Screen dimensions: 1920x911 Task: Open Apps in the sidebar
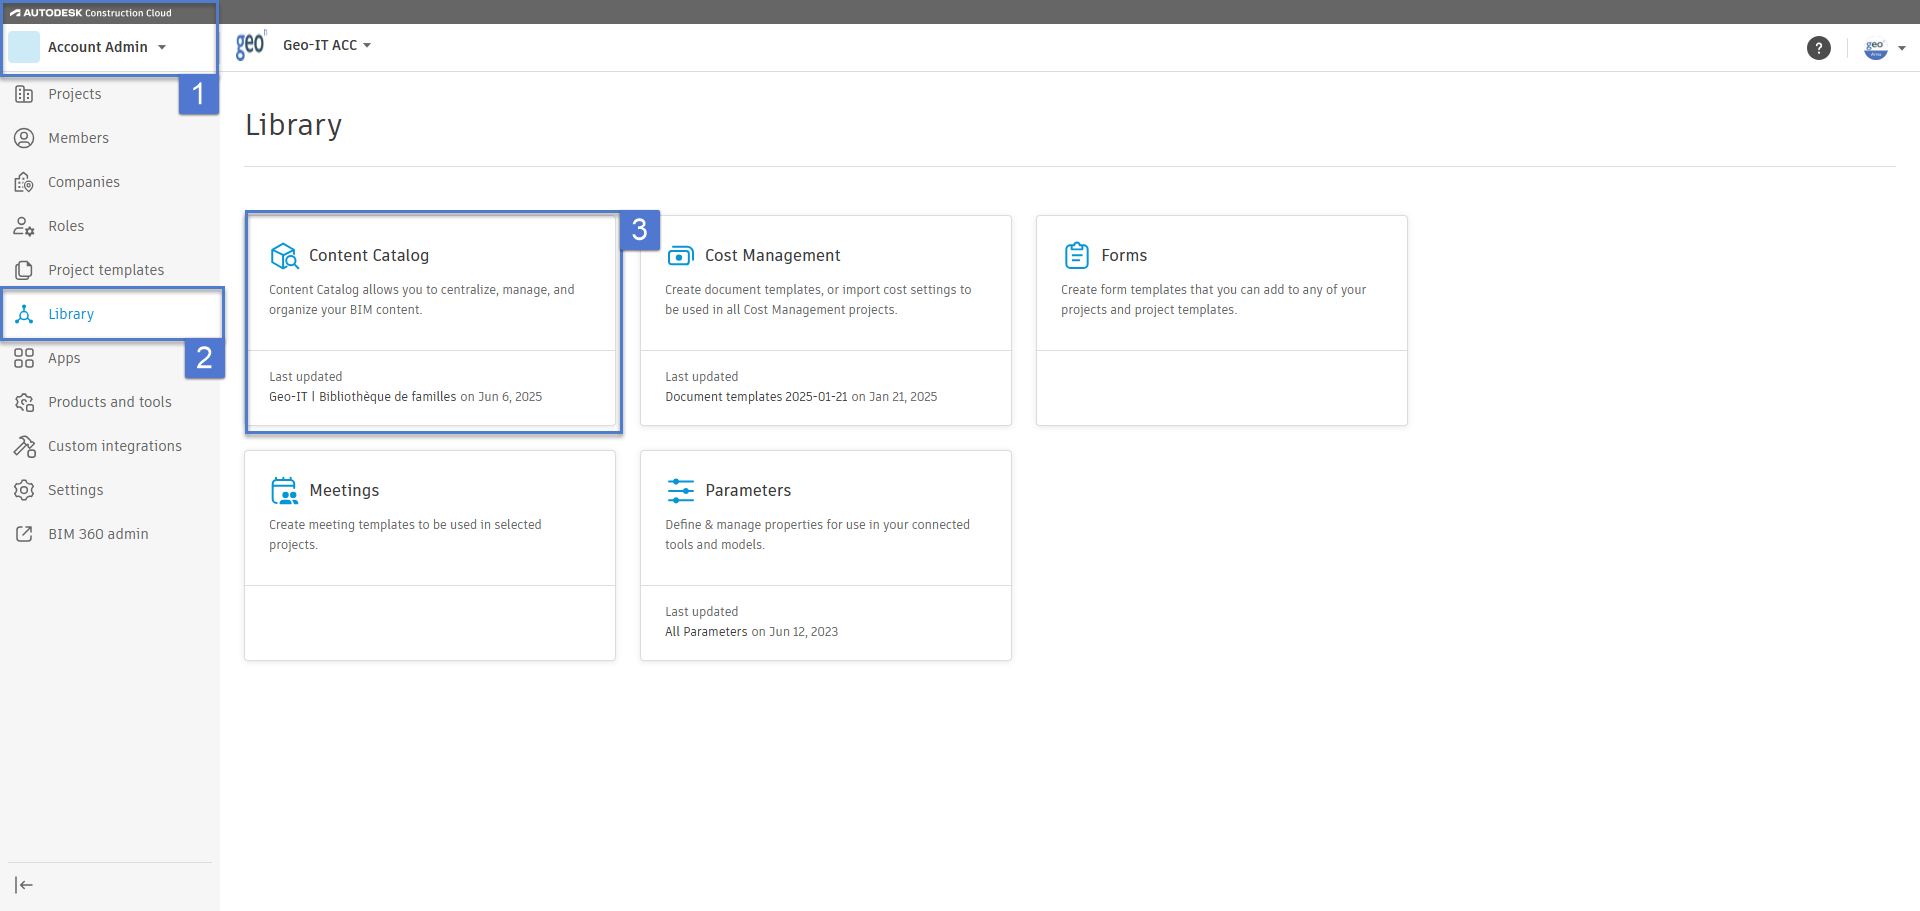(x=64, y=358)
